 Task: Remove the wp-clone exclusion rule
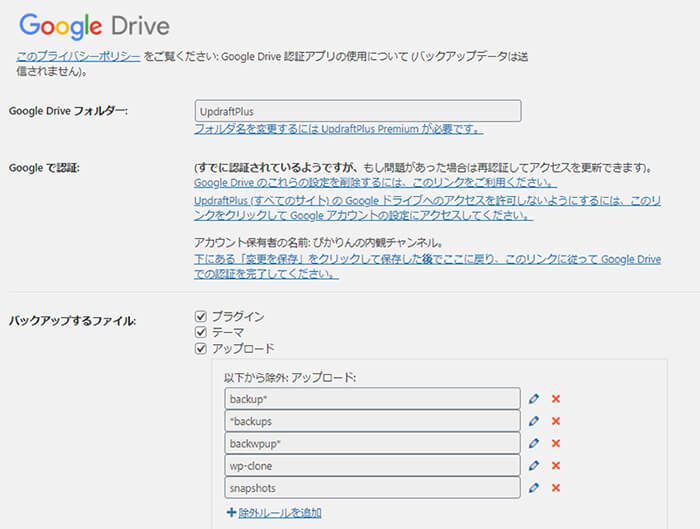coord(556,466)
